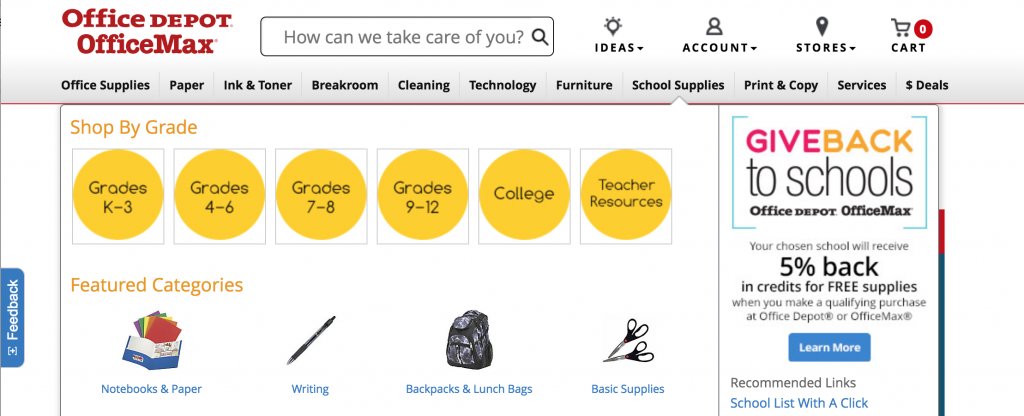Image resolution: width=1024 pixels, height=416 pixels.
Task: Click the backpack category image
Action: [468, 340]
